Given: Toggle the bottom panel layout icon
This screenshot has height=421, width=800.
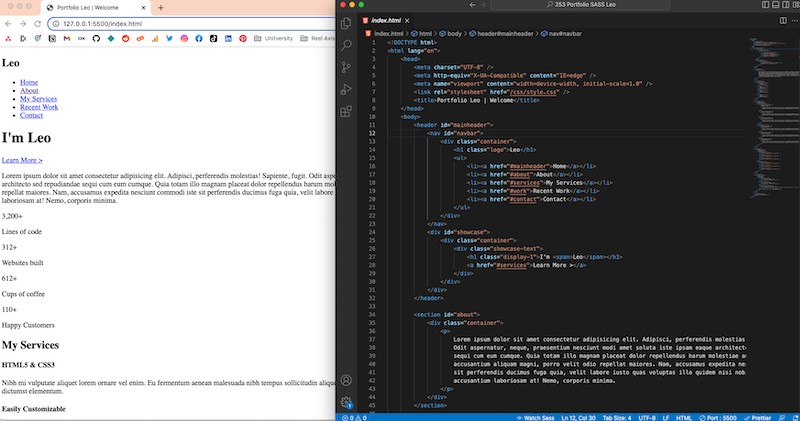Looking at the screenshot, I should point(776,5).
